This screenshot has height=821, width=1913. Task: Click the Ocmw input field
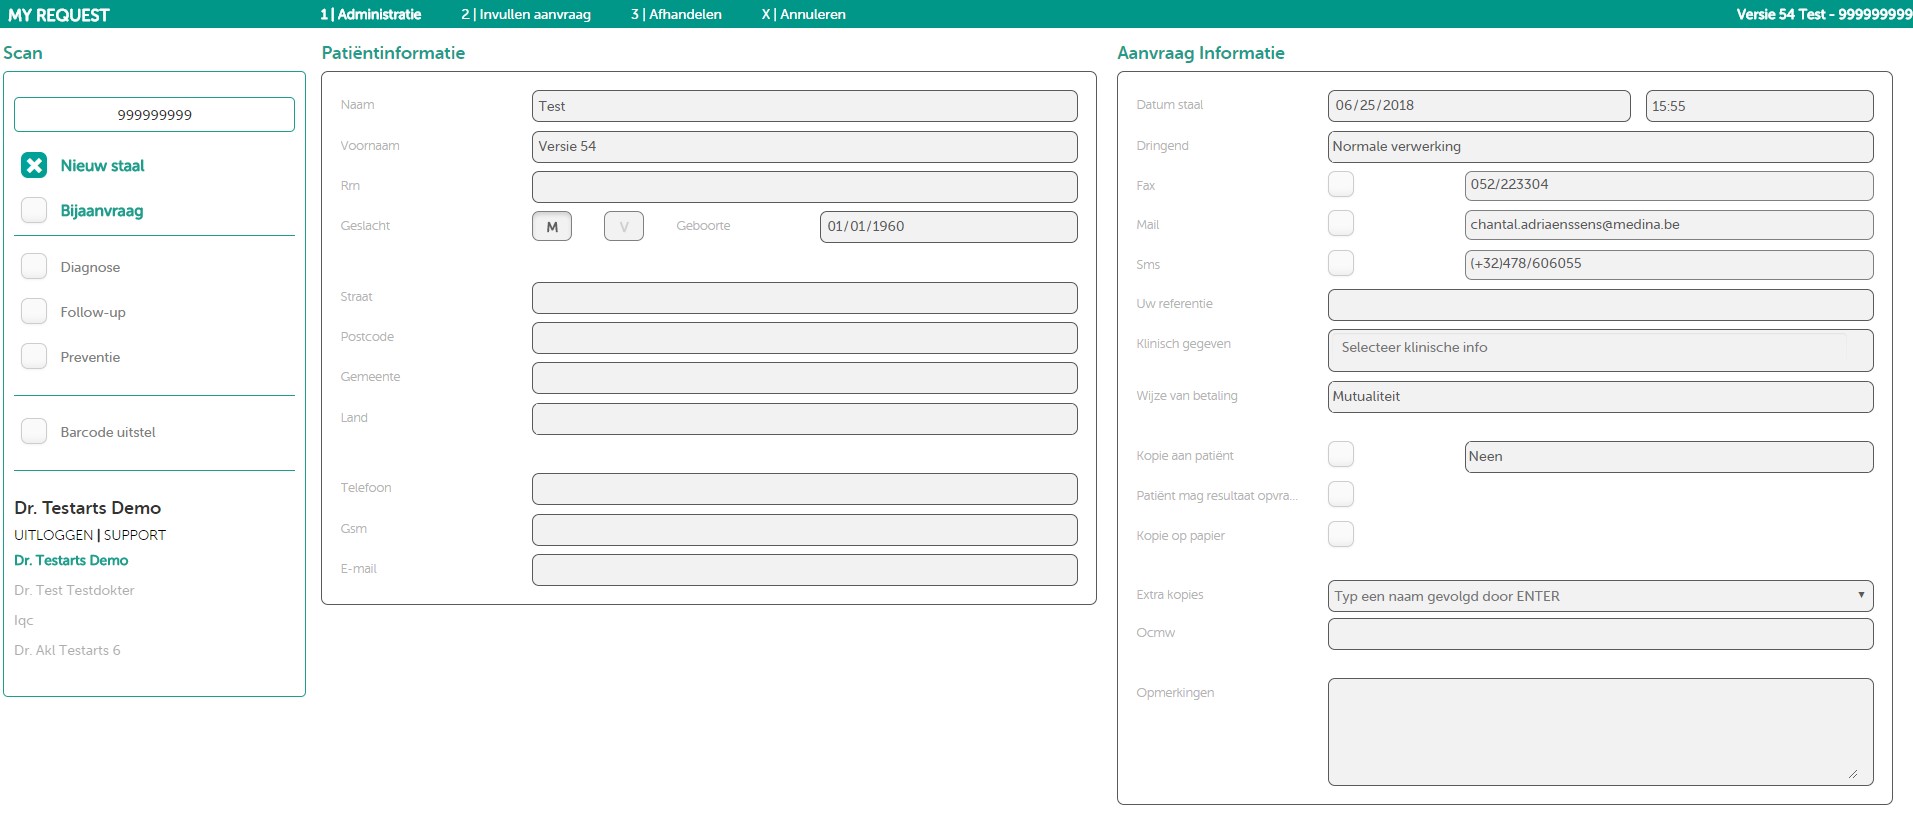[x=1601, y=634]
